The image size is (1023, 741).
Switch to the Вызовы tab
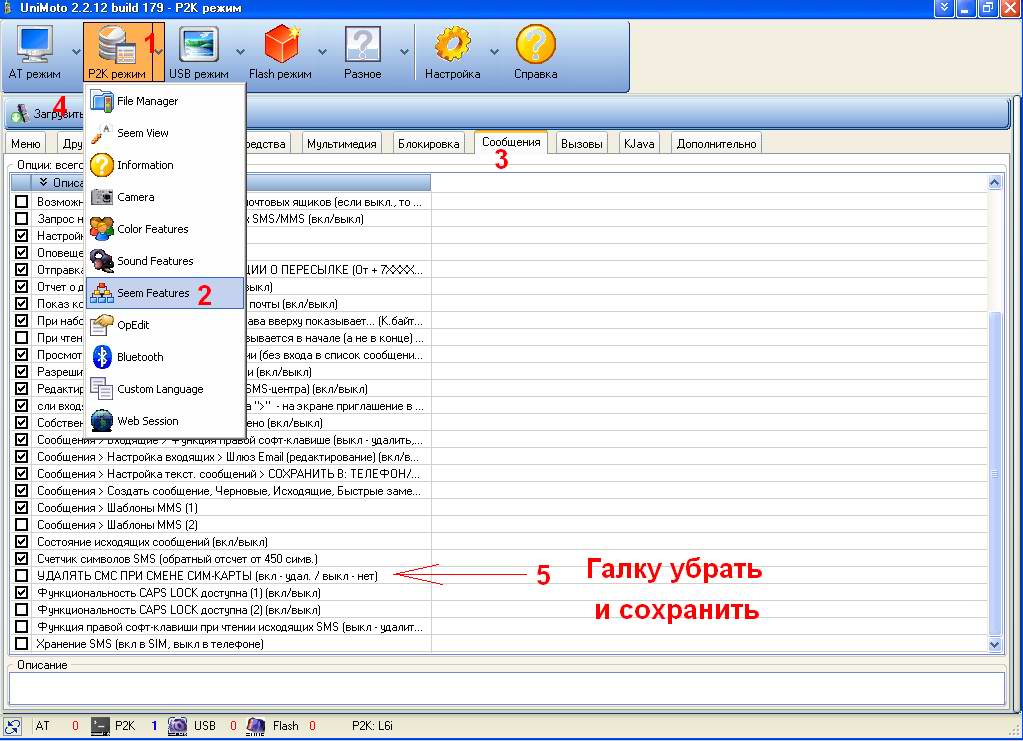(x=581, y=144)
